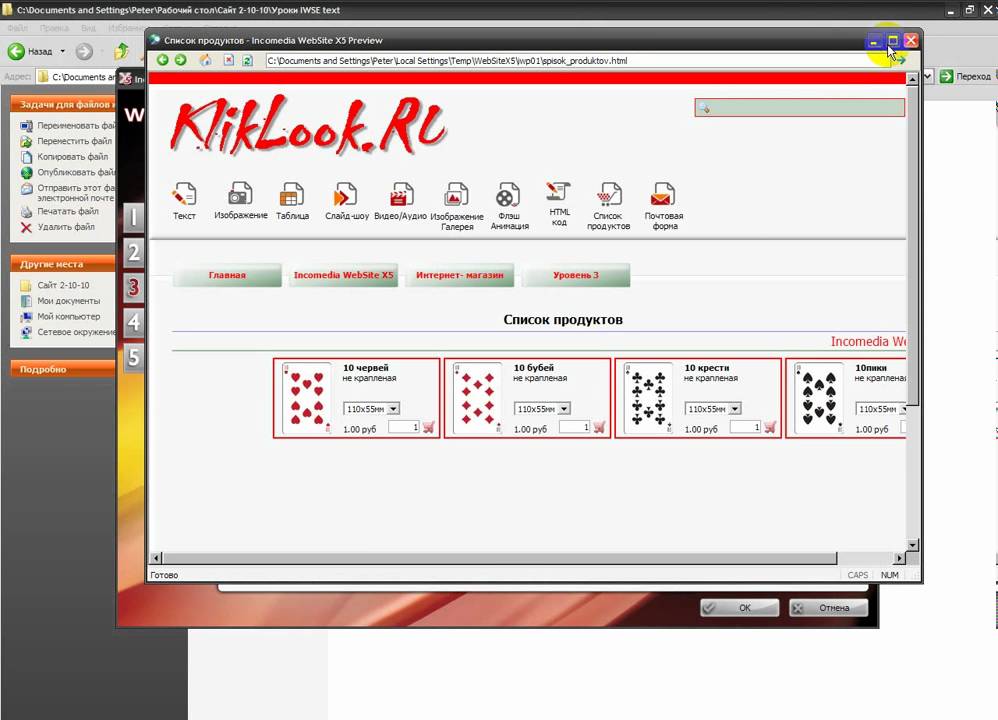This screenshot has width=998, height=720.
Task: Click step 4 in the WebSite X5 sidebar
Action: click(133, 321)
